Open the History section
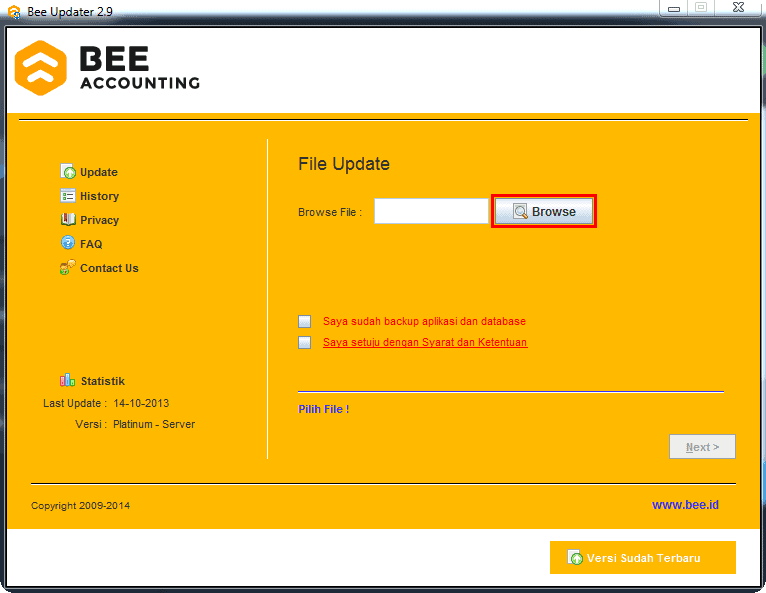Screen dimensions: 766x593 (x=100, y=196)
